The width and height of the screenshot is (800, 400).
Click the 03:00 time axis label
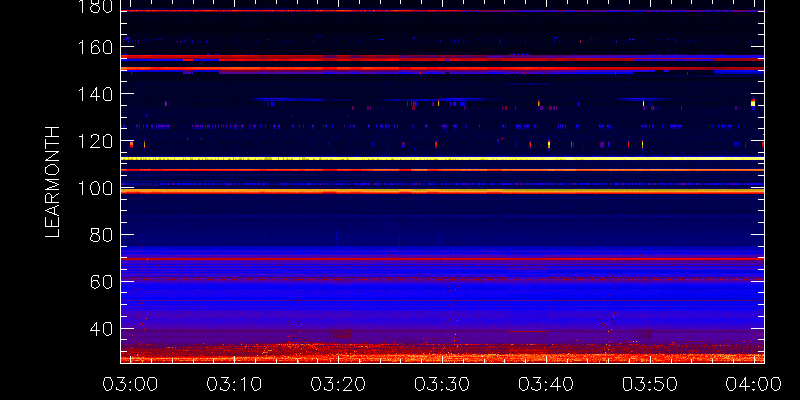click(x=130, y=384)
